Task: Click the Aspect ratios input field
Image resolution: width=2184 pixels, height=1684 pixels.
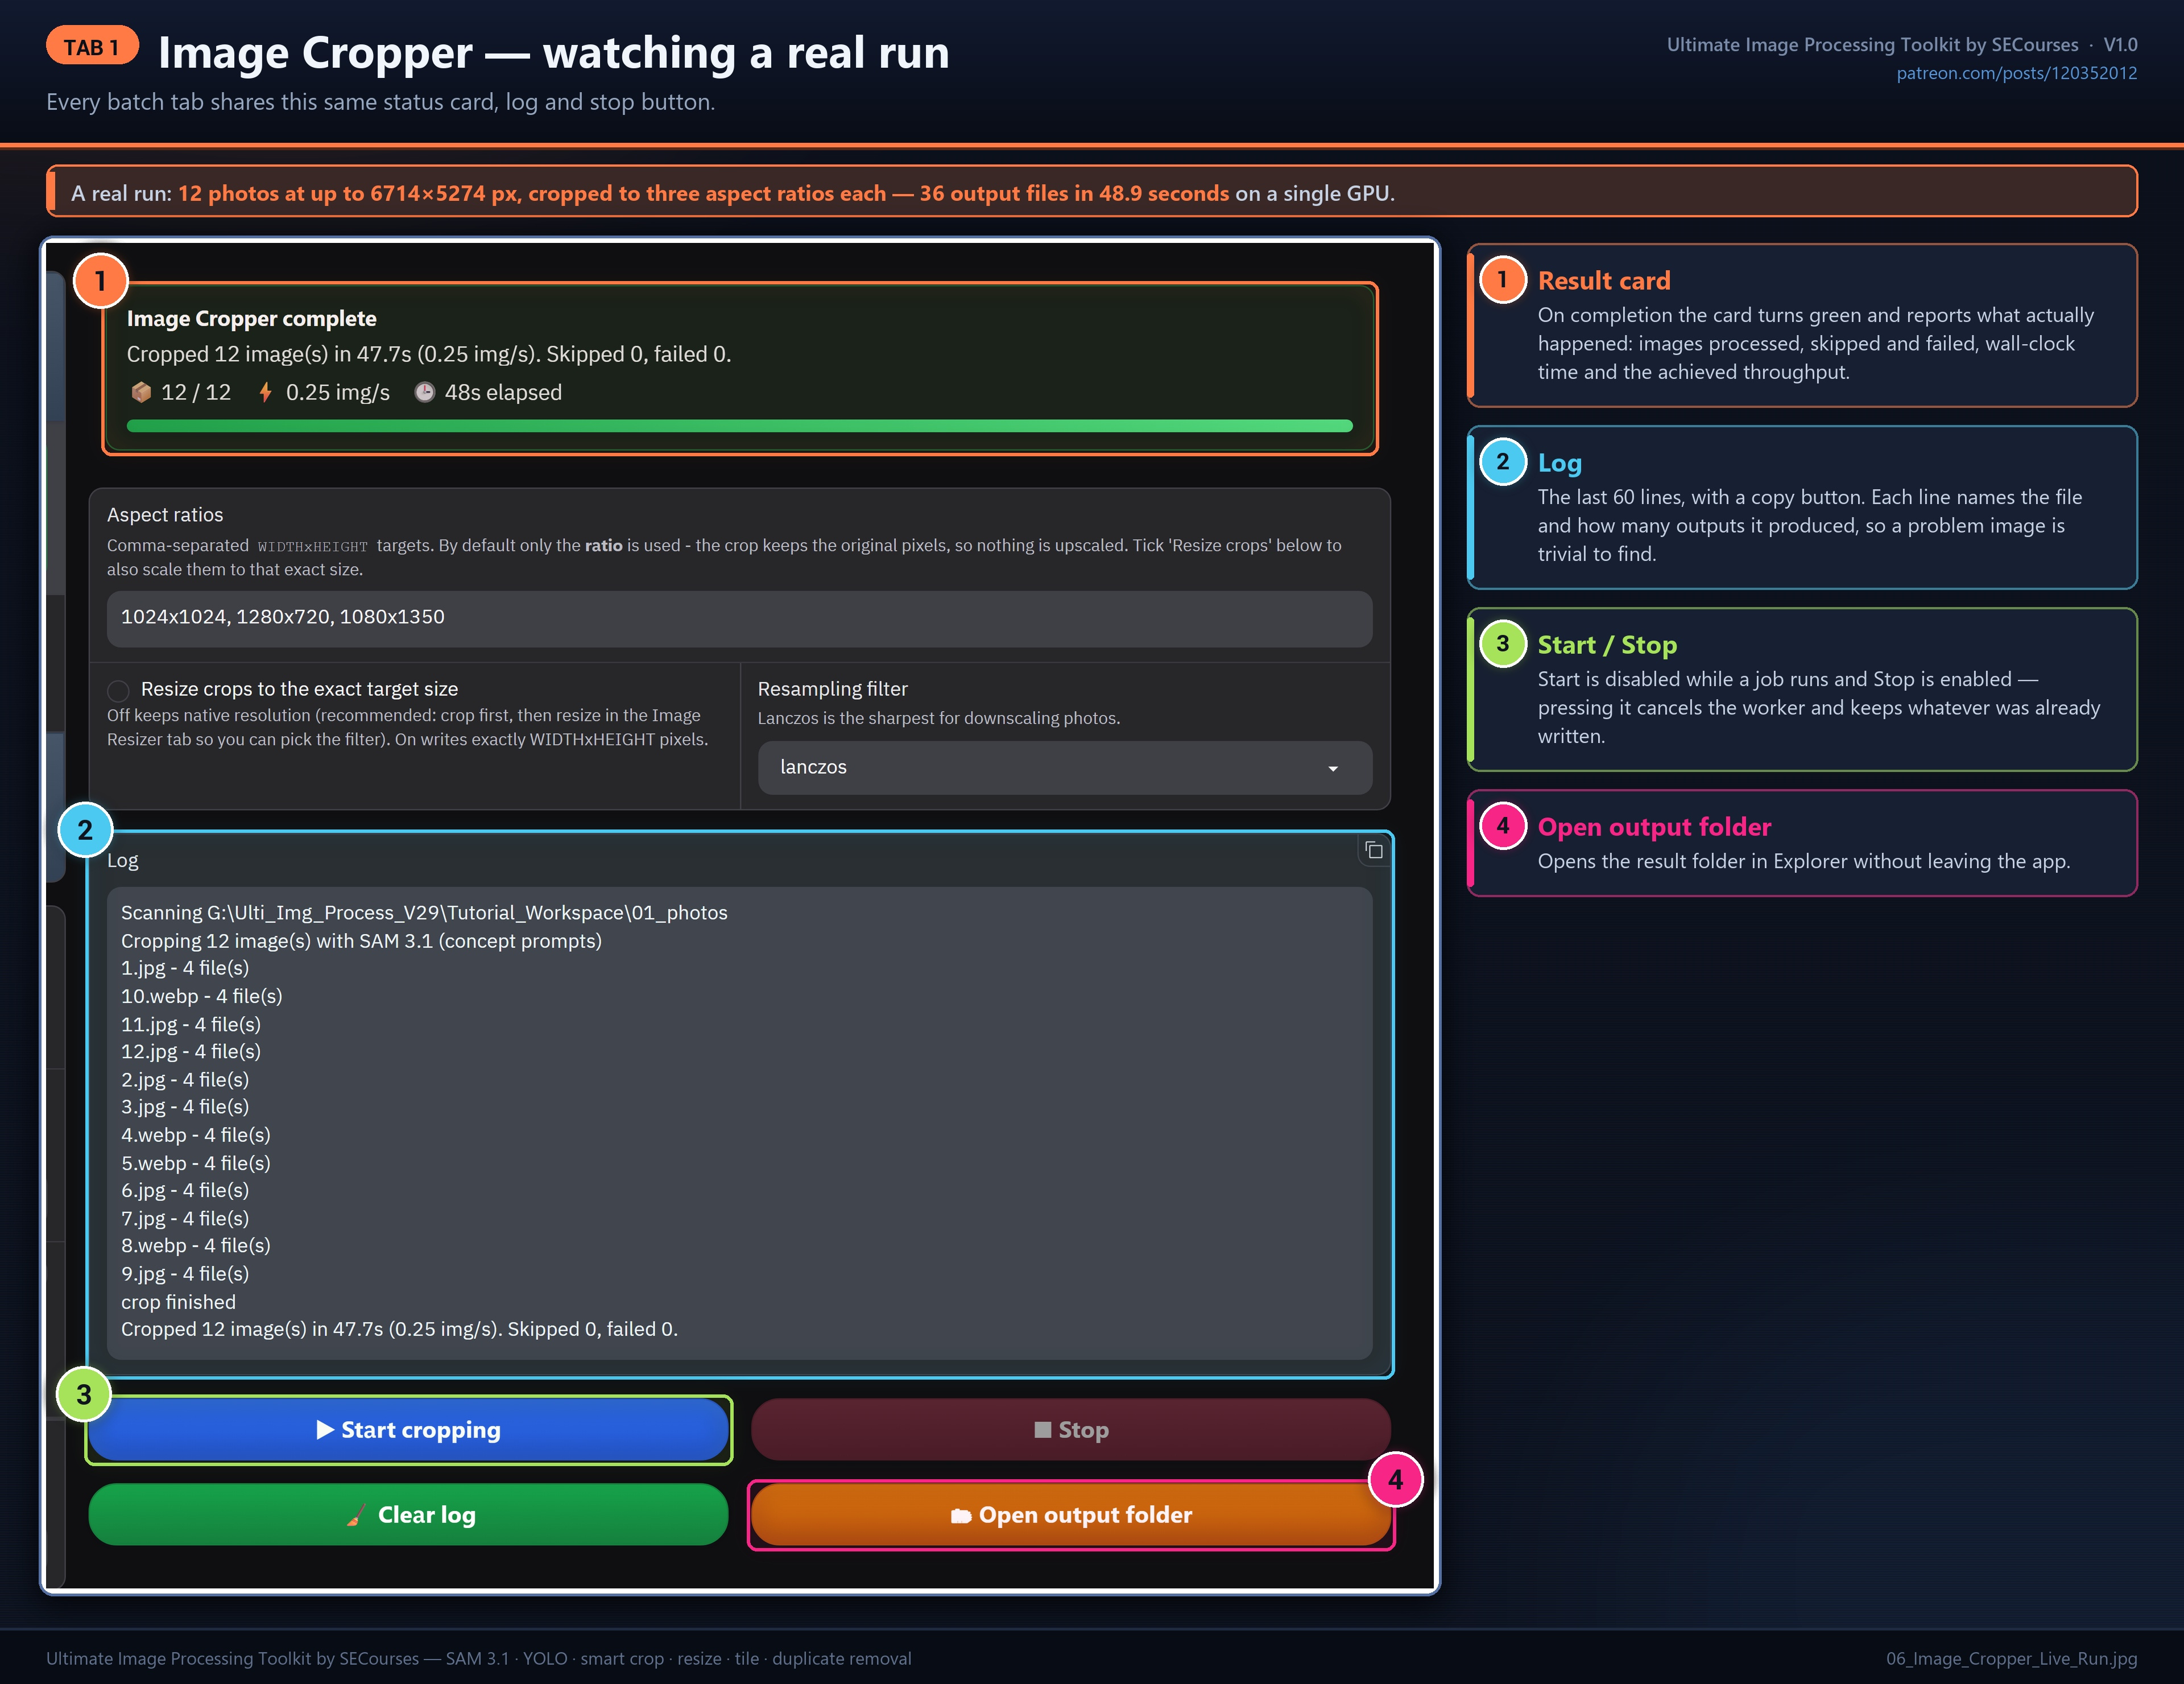Action: pyautogui.click(x=739, y=617)
